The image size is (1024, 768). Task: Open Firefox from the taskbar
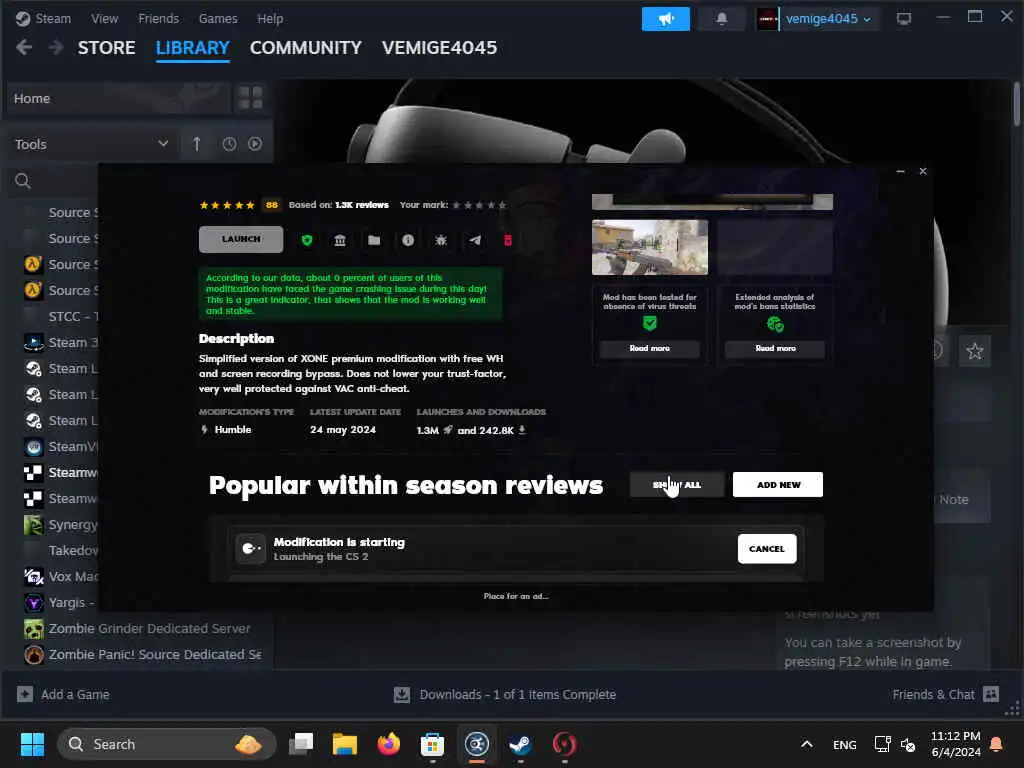pyautogui.click(x=389, y=744)
